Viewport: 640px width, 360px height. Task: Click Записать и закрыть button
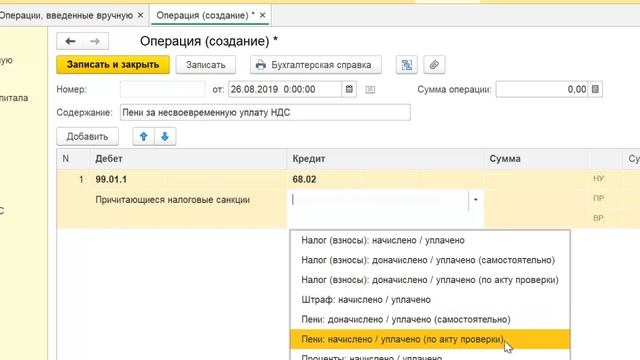coord(113,65)
